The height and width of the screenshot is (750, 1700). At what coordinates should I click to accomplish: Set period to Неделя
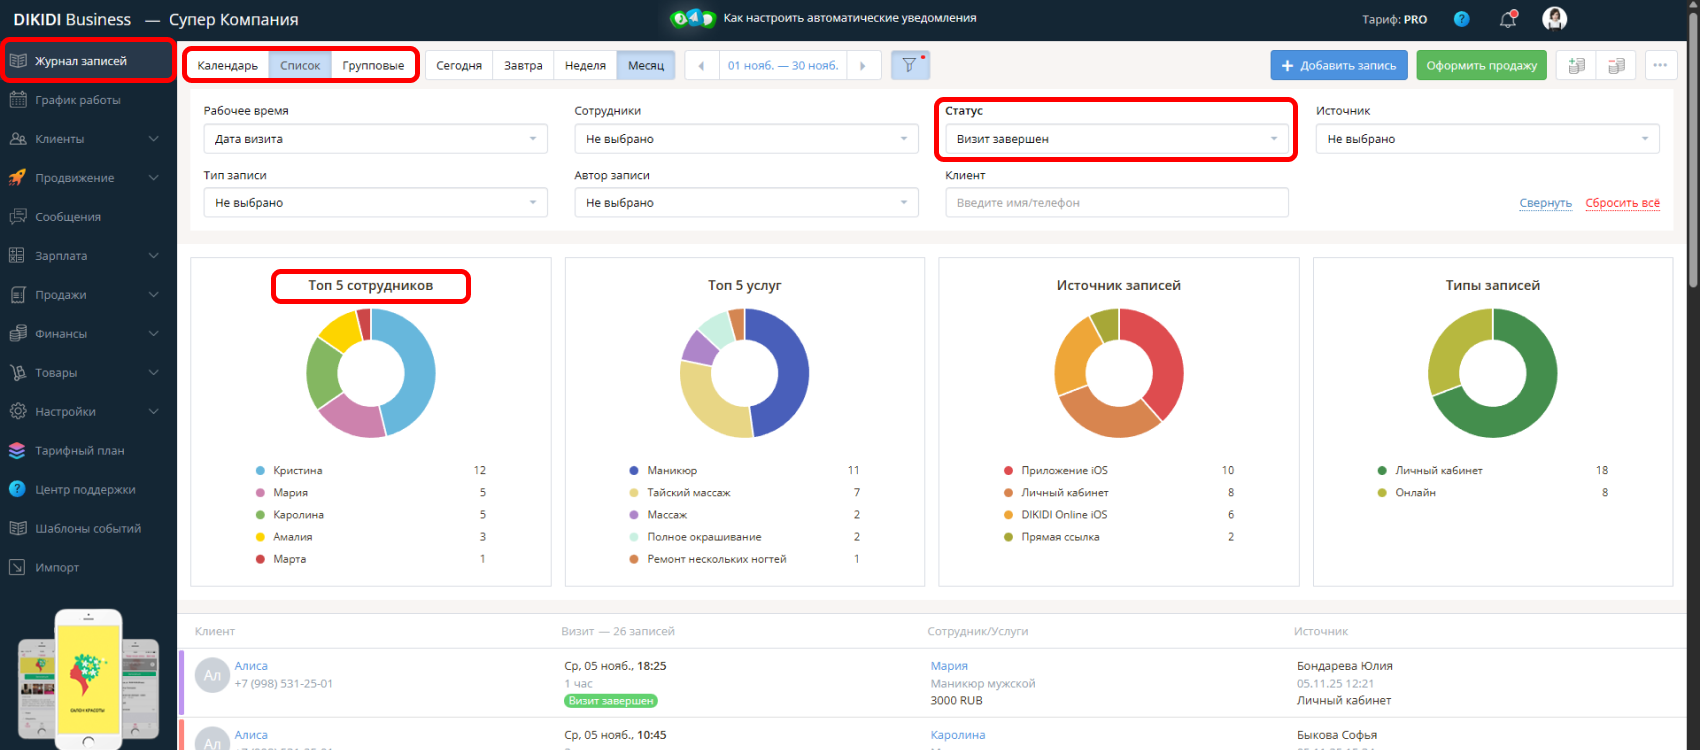585,66
